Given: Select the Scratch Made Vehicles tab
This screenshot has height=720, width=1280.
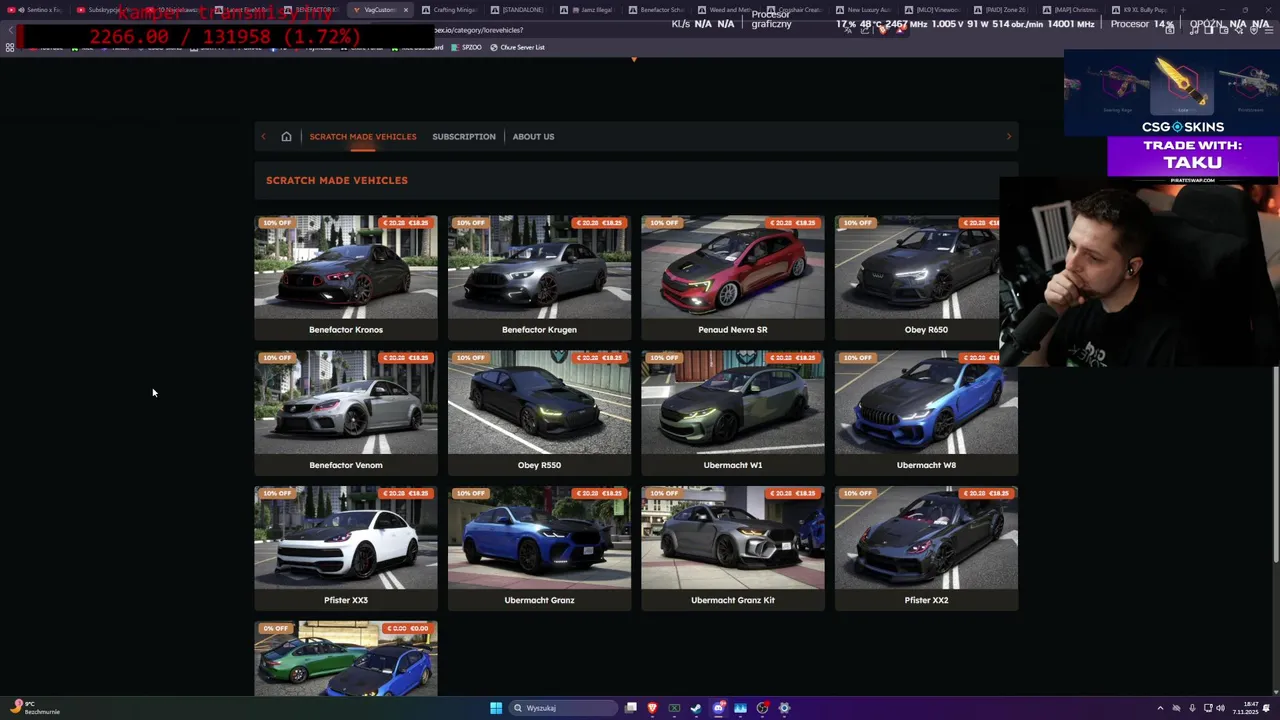Looking at the screenshot, I should (363, 136).
